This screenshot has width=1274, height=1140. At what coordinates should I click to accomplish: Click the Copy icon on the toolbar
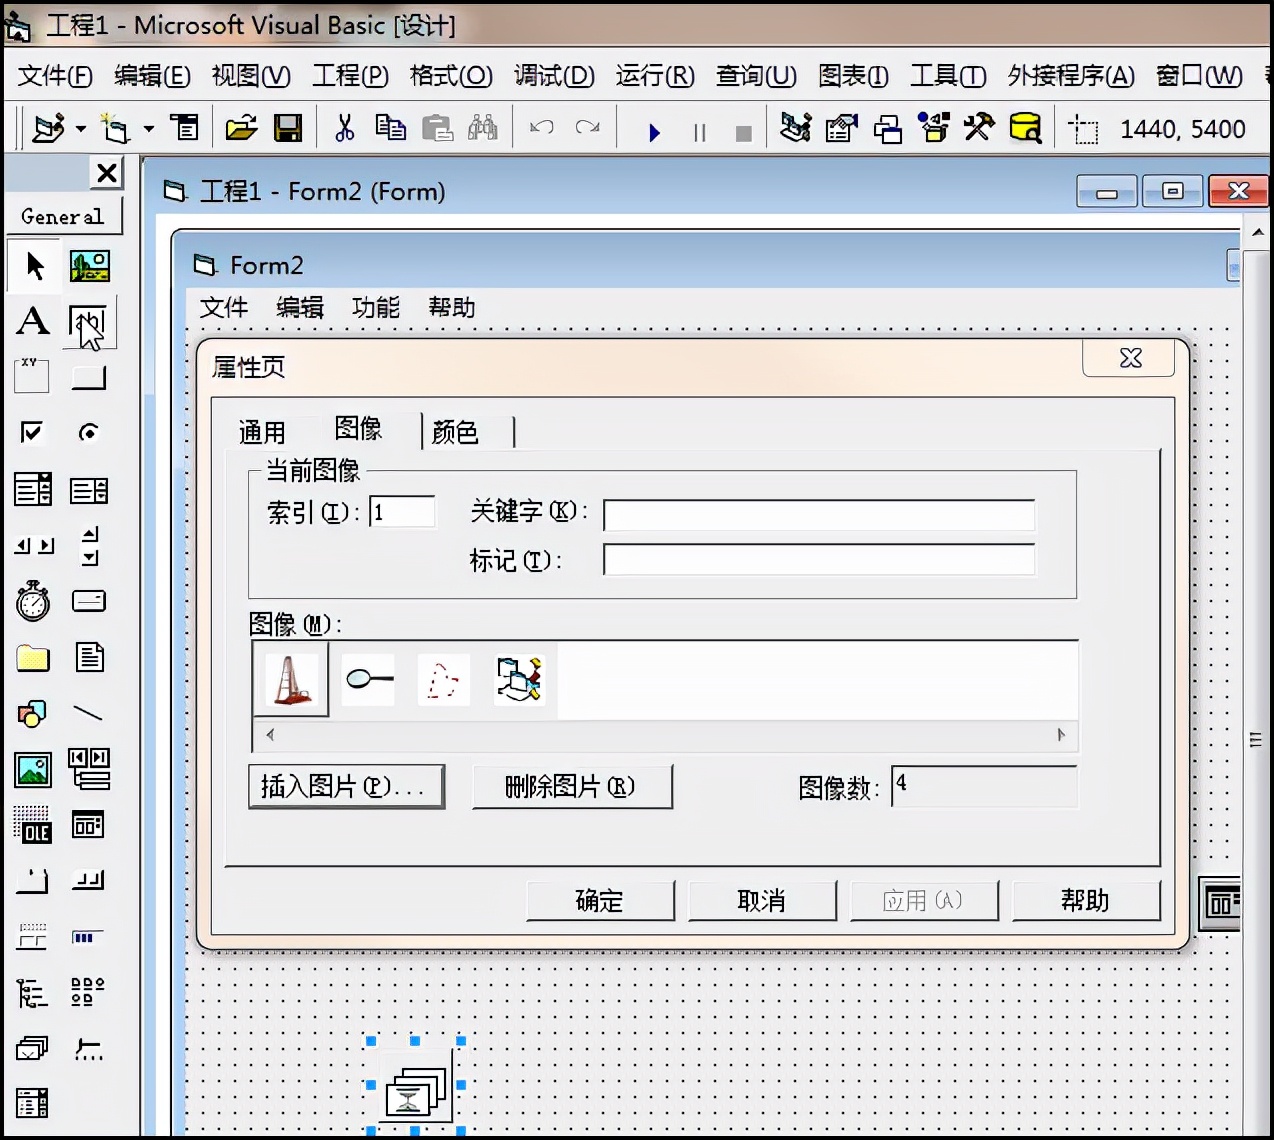coord(391,127)
